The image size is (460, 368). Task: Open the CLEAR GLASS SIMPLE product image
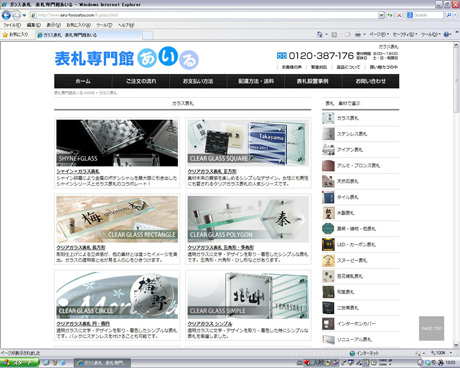click(x=248, y=295)
